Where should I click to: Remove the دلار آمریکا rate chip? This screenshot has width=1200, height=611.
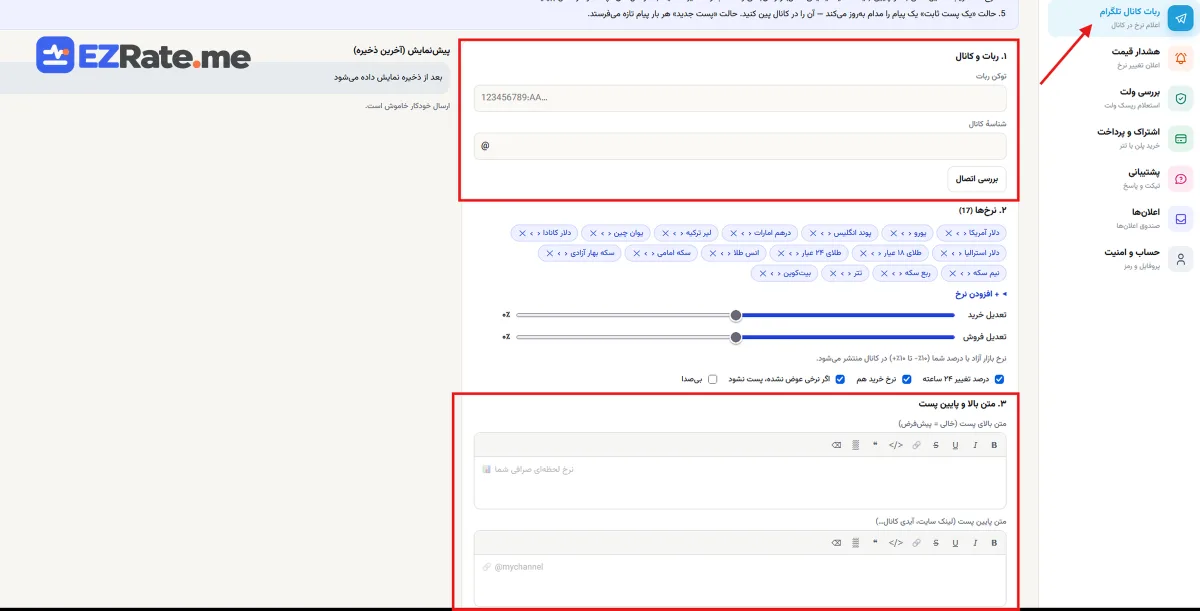948,233
